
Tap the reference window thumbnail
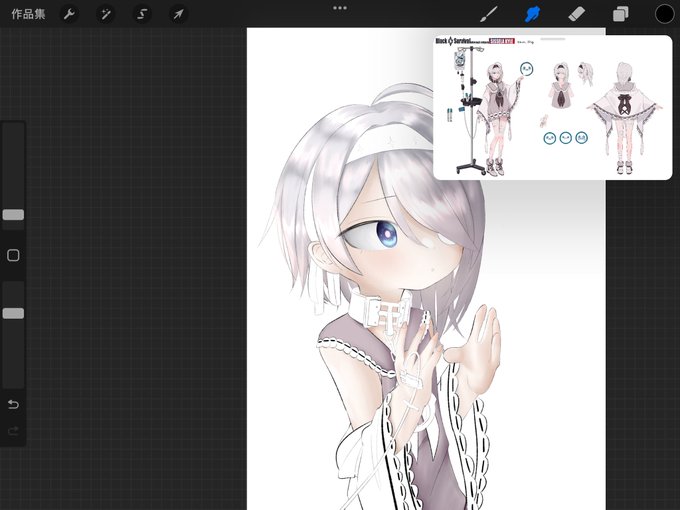(552, 108)
